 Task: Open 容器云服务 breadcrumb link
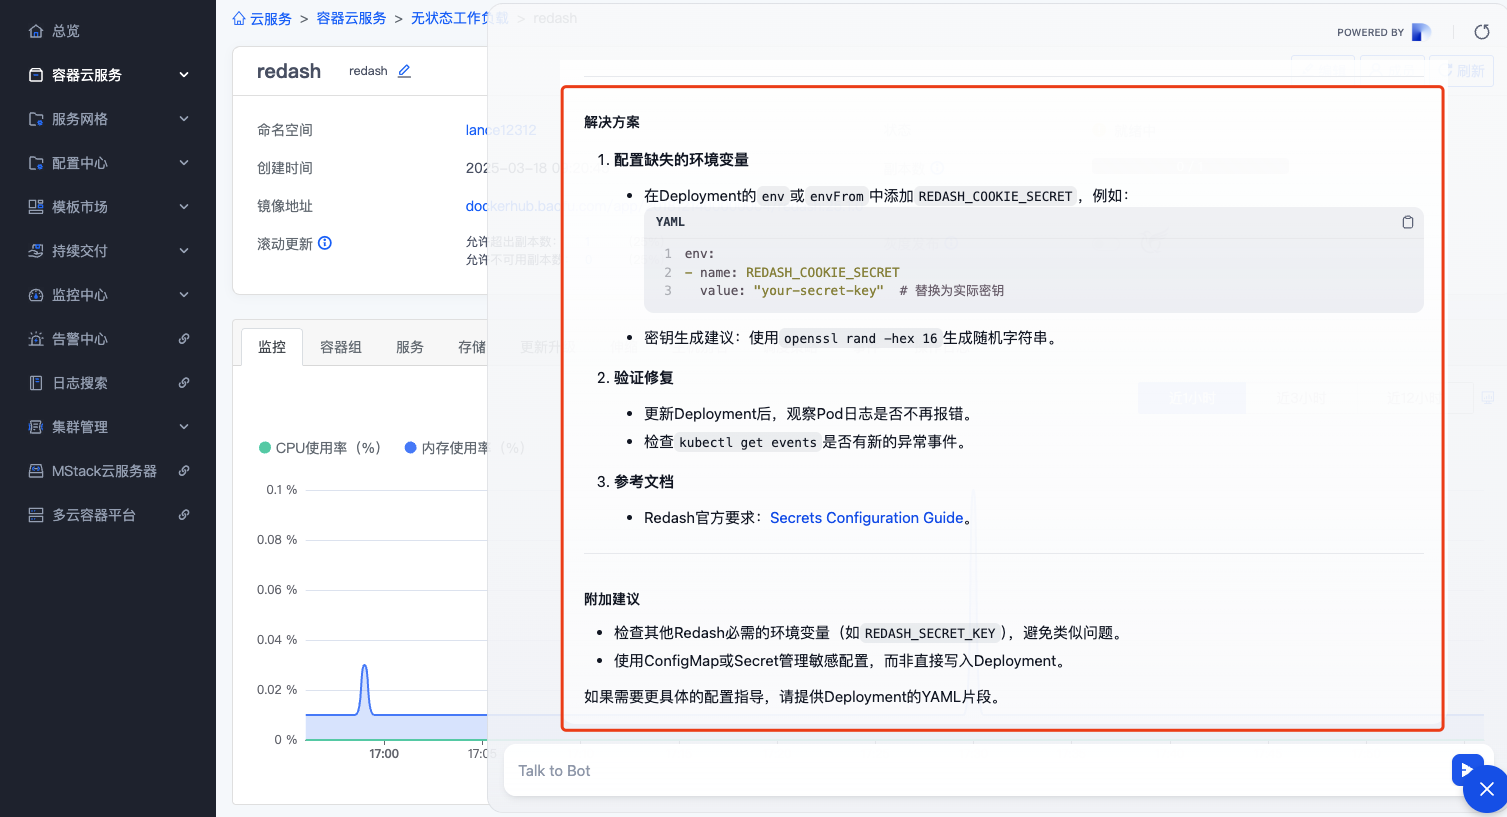[351, 18]
